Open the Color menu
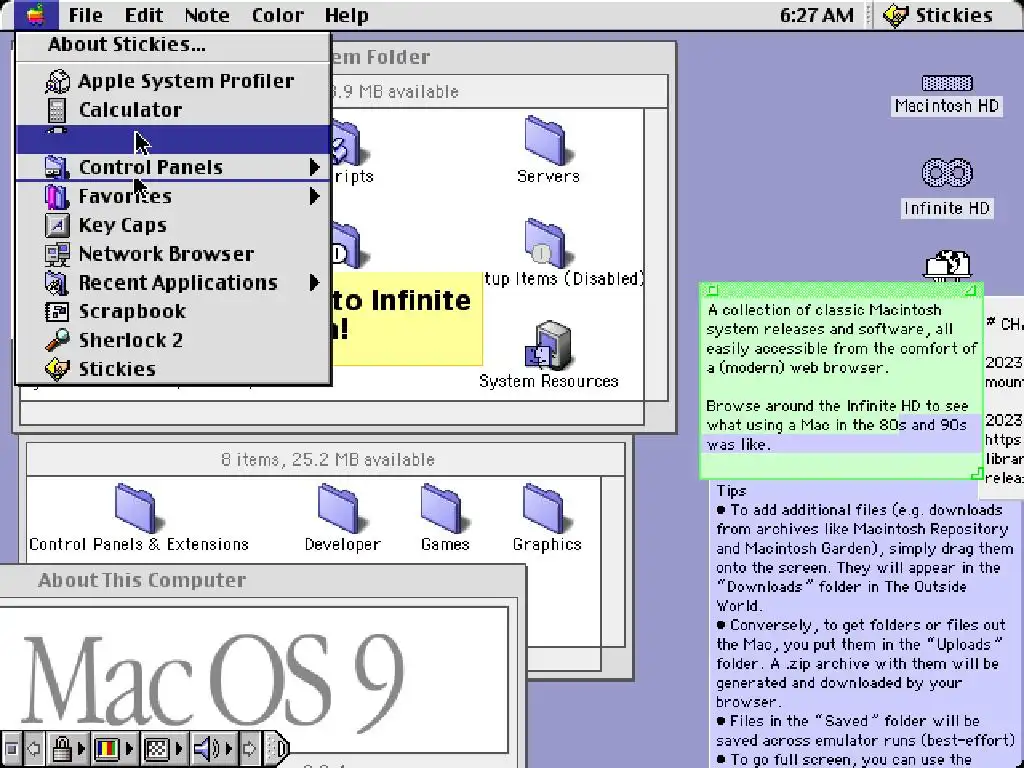 point(278,15)
